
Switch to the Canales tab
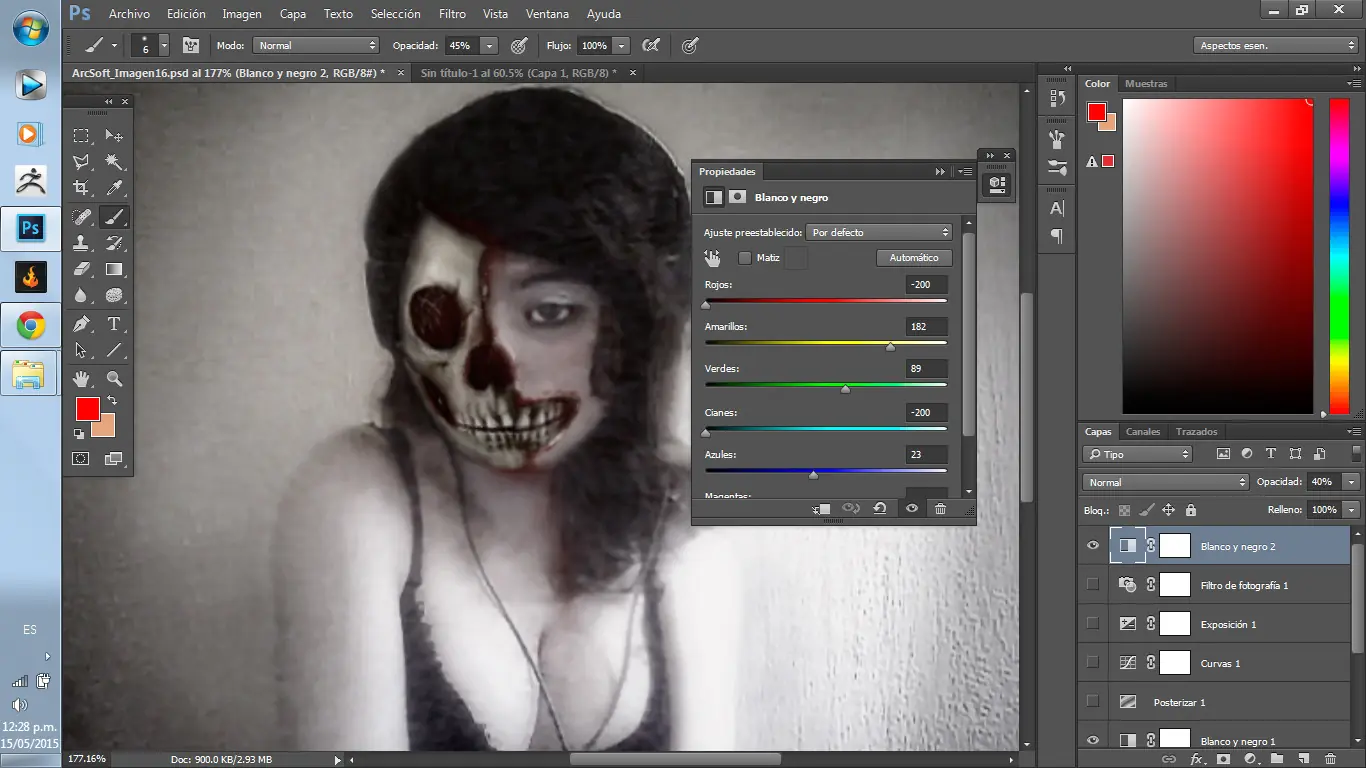pyautogui.click(x=1142, y=432)
